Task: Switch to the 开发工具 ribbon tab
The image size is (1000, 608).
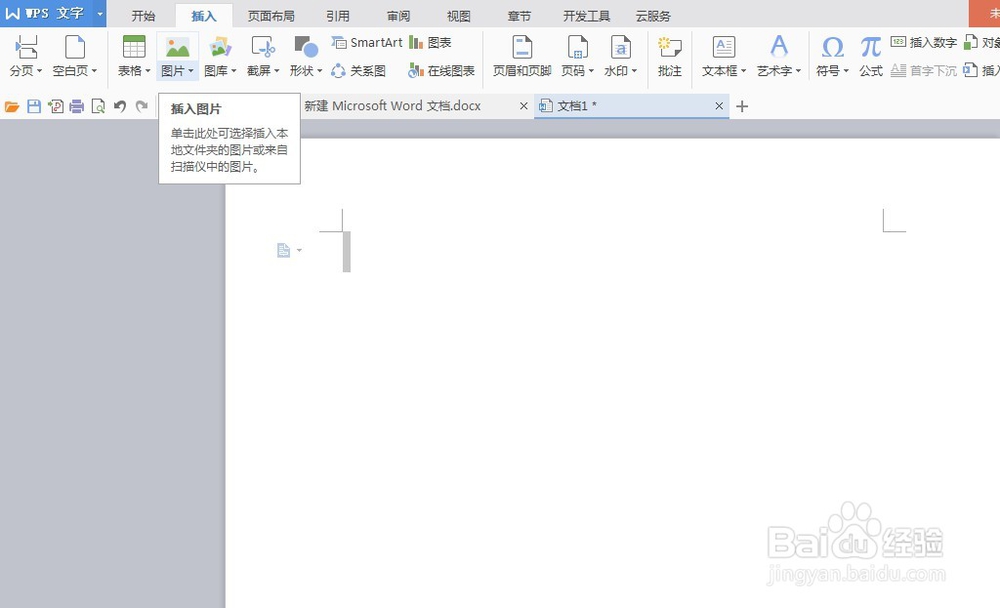Action: [x=586, y=16]
